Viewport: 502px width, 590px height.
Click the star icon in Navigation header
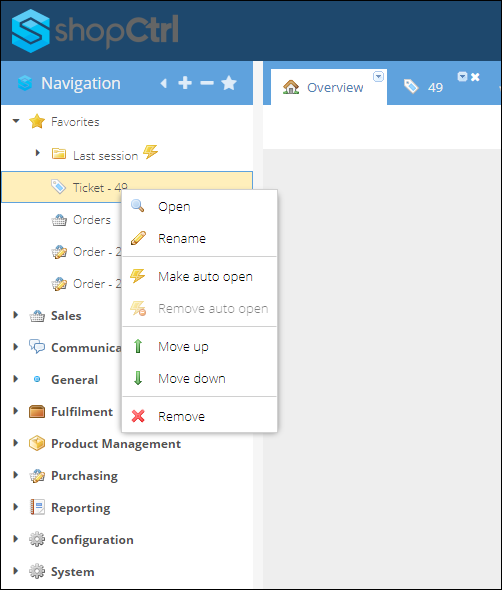click(229, 83)
